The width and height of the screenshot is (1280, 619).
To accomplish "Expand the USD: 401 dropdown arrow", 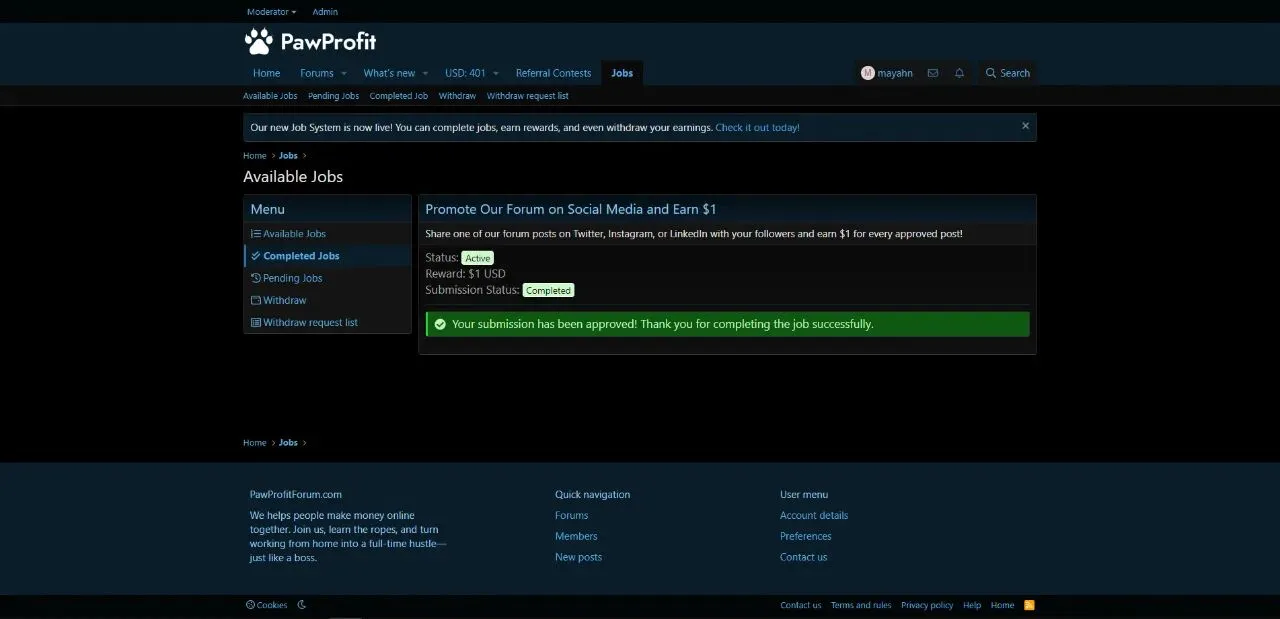I will point(496,73).
